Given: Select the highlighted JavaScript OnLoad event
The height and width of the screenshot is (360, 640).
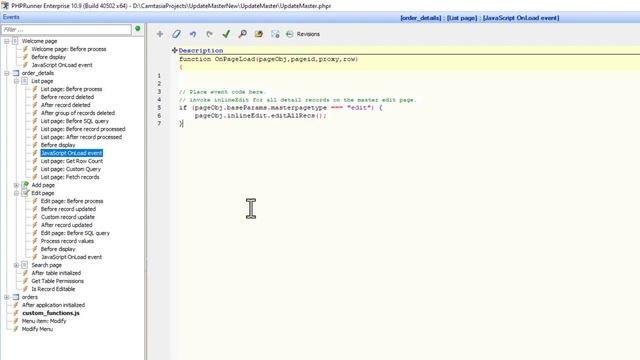Looking at the screenshot, I should point(71,153).
